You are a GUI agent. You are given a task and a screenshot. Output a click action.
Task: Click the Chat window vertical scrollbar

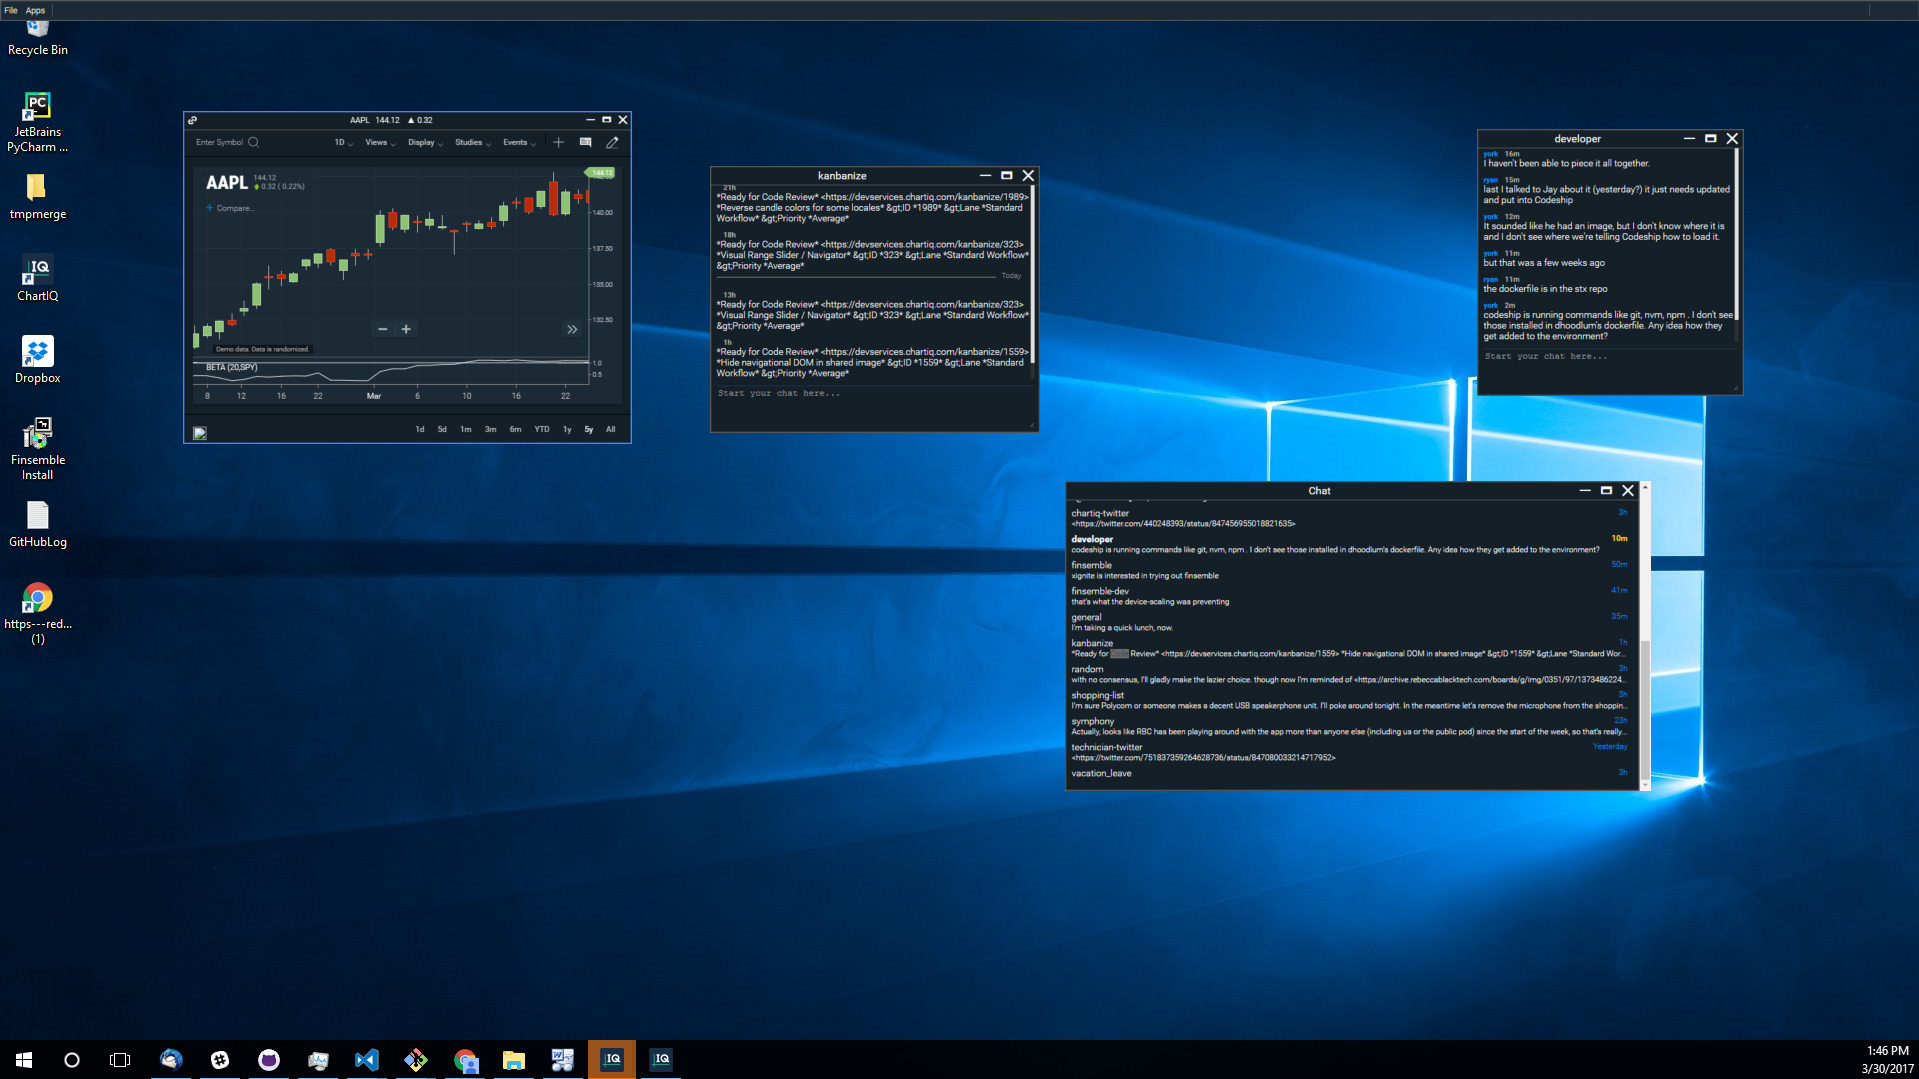pos(1644,710)
